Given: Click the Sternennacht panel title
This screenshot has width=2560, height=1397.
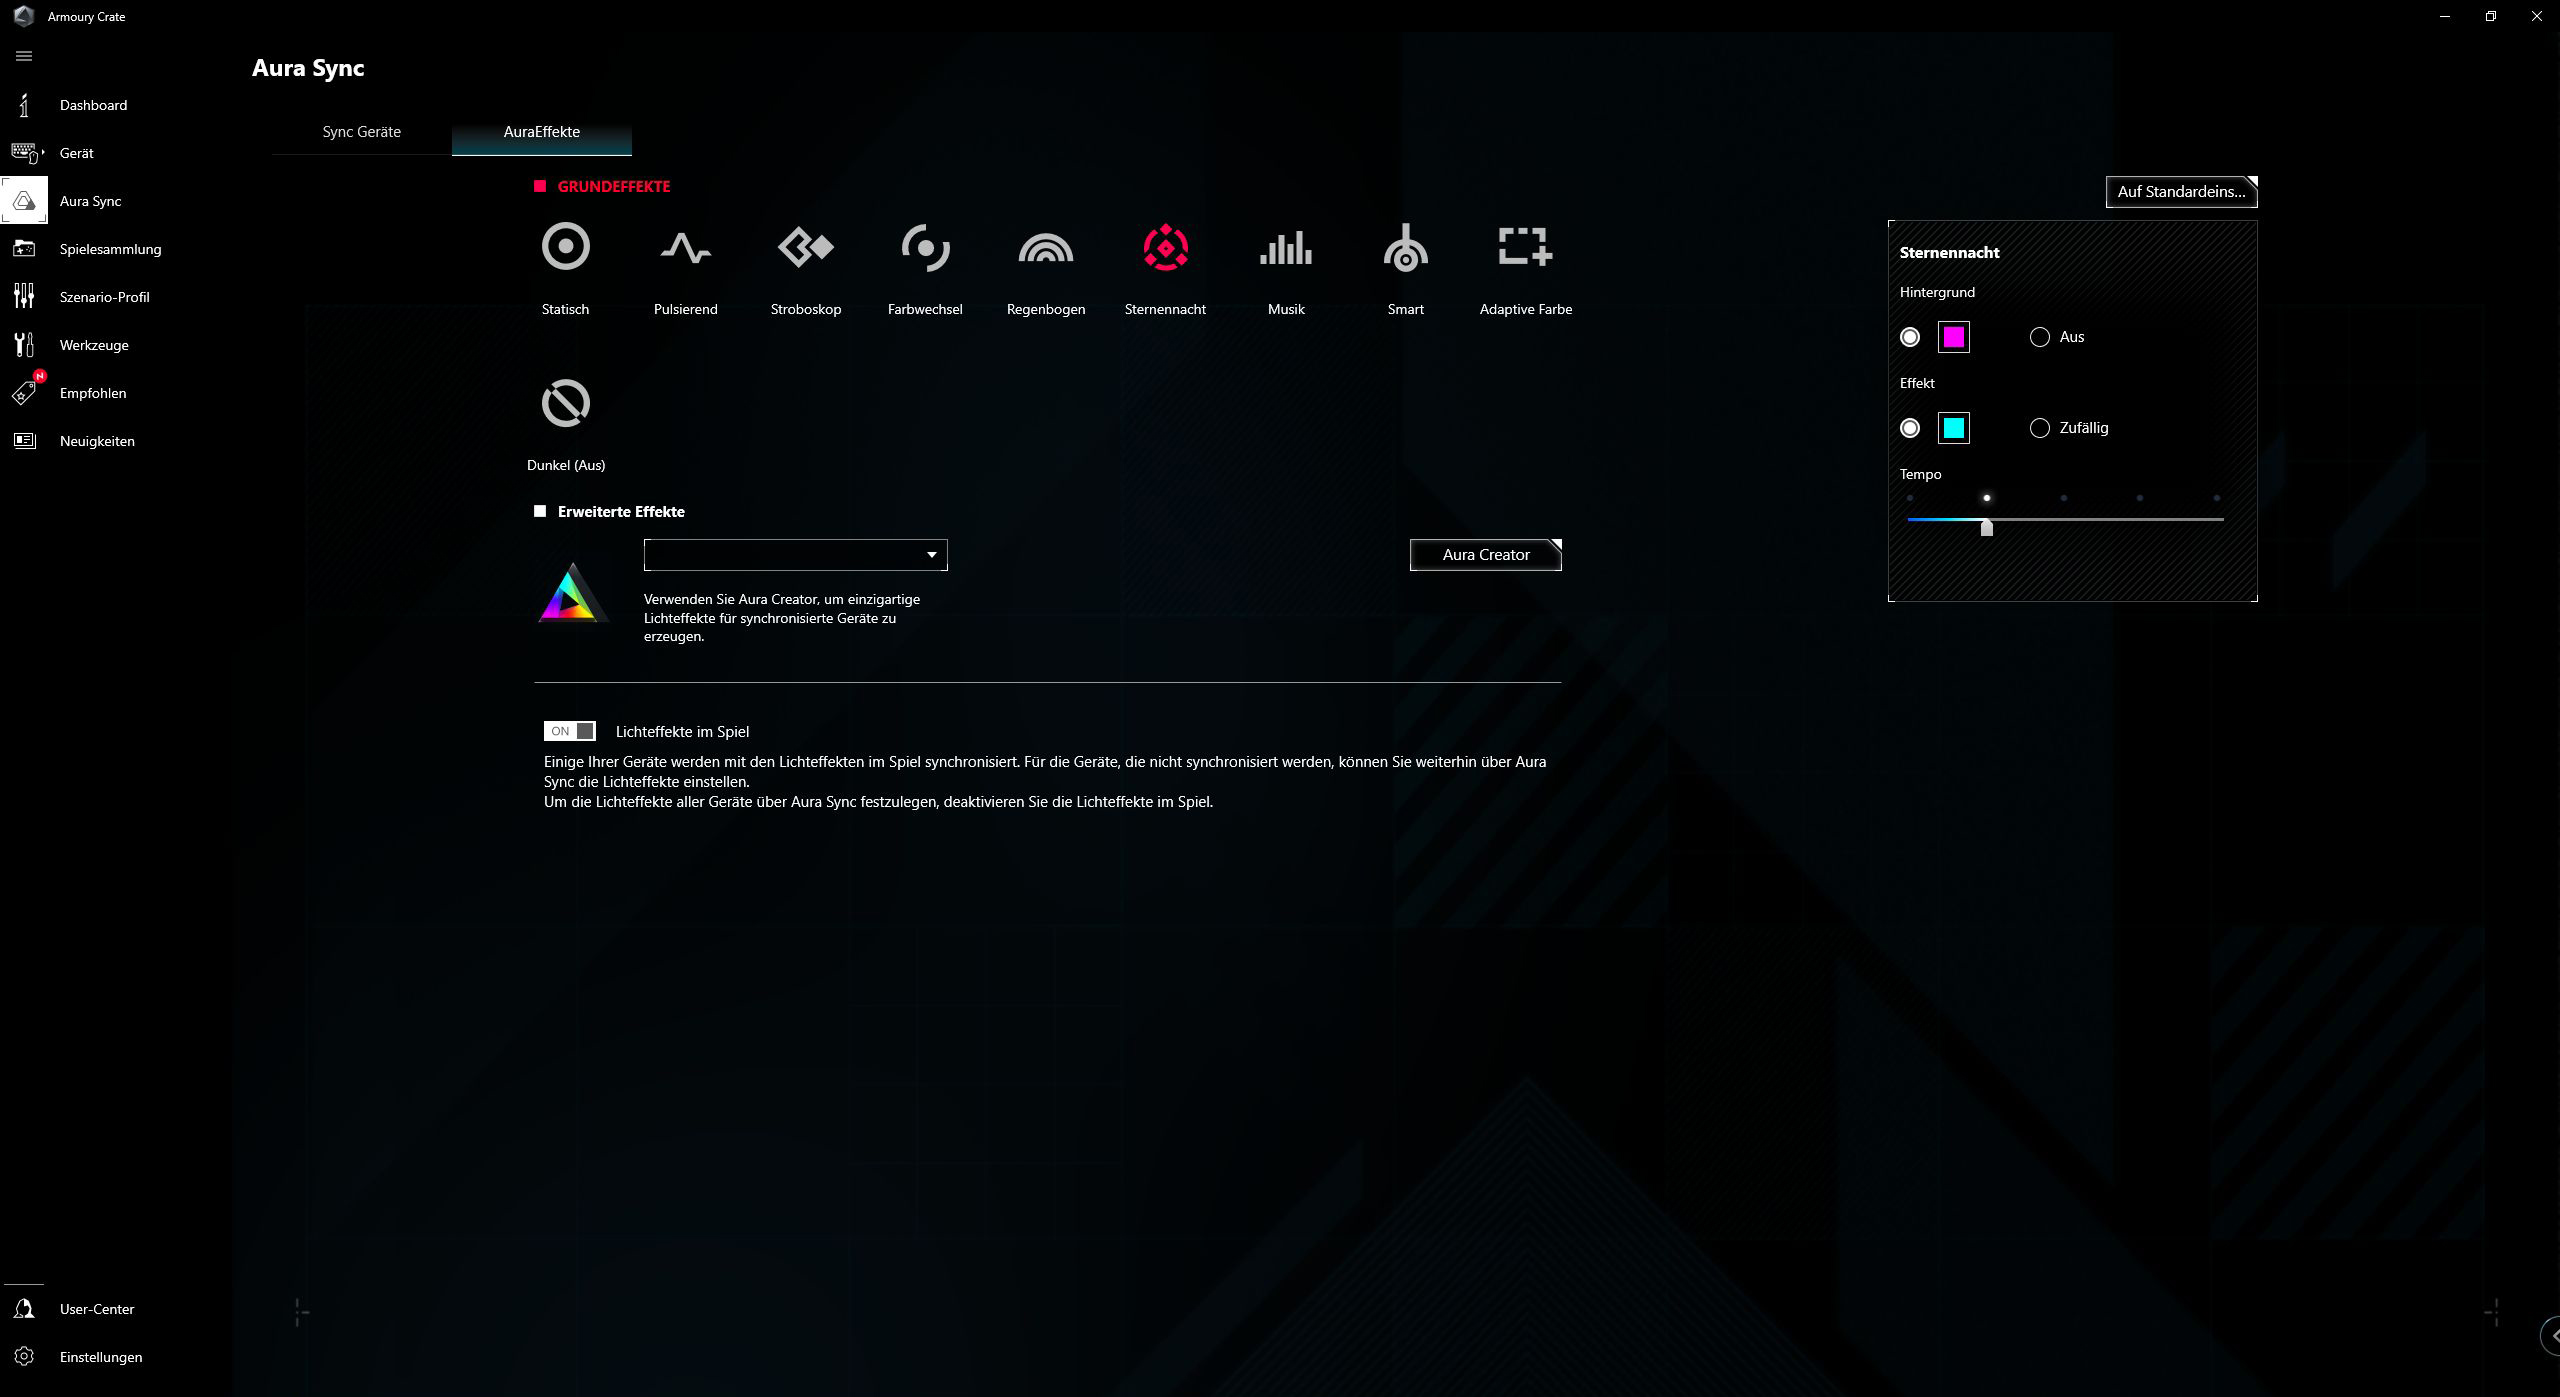Looking at the screenshot, I should coord(1949,253).
